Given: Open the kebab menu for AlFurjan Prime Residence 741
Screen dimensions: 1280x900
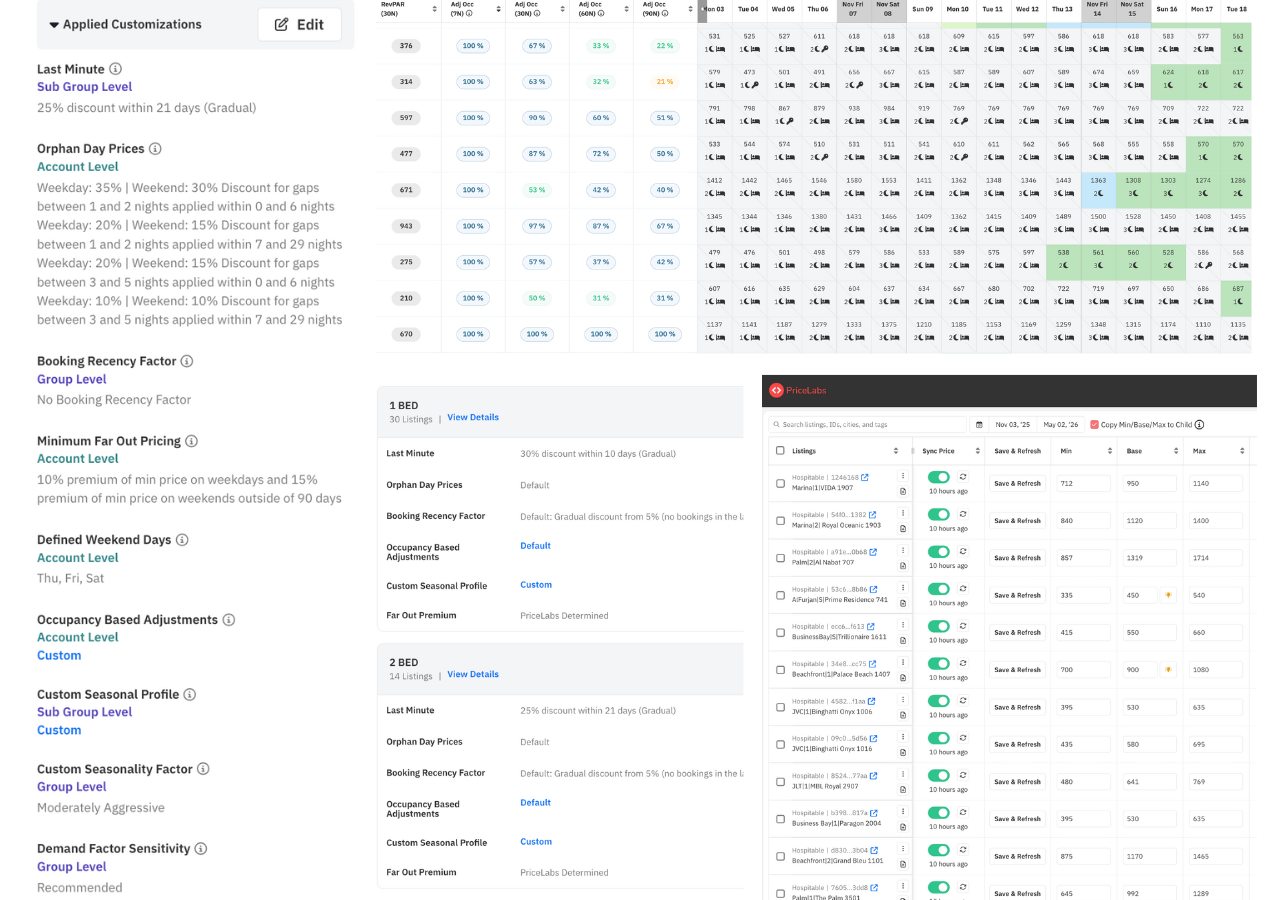Looking at the screenshot, I should pos(903,587).
